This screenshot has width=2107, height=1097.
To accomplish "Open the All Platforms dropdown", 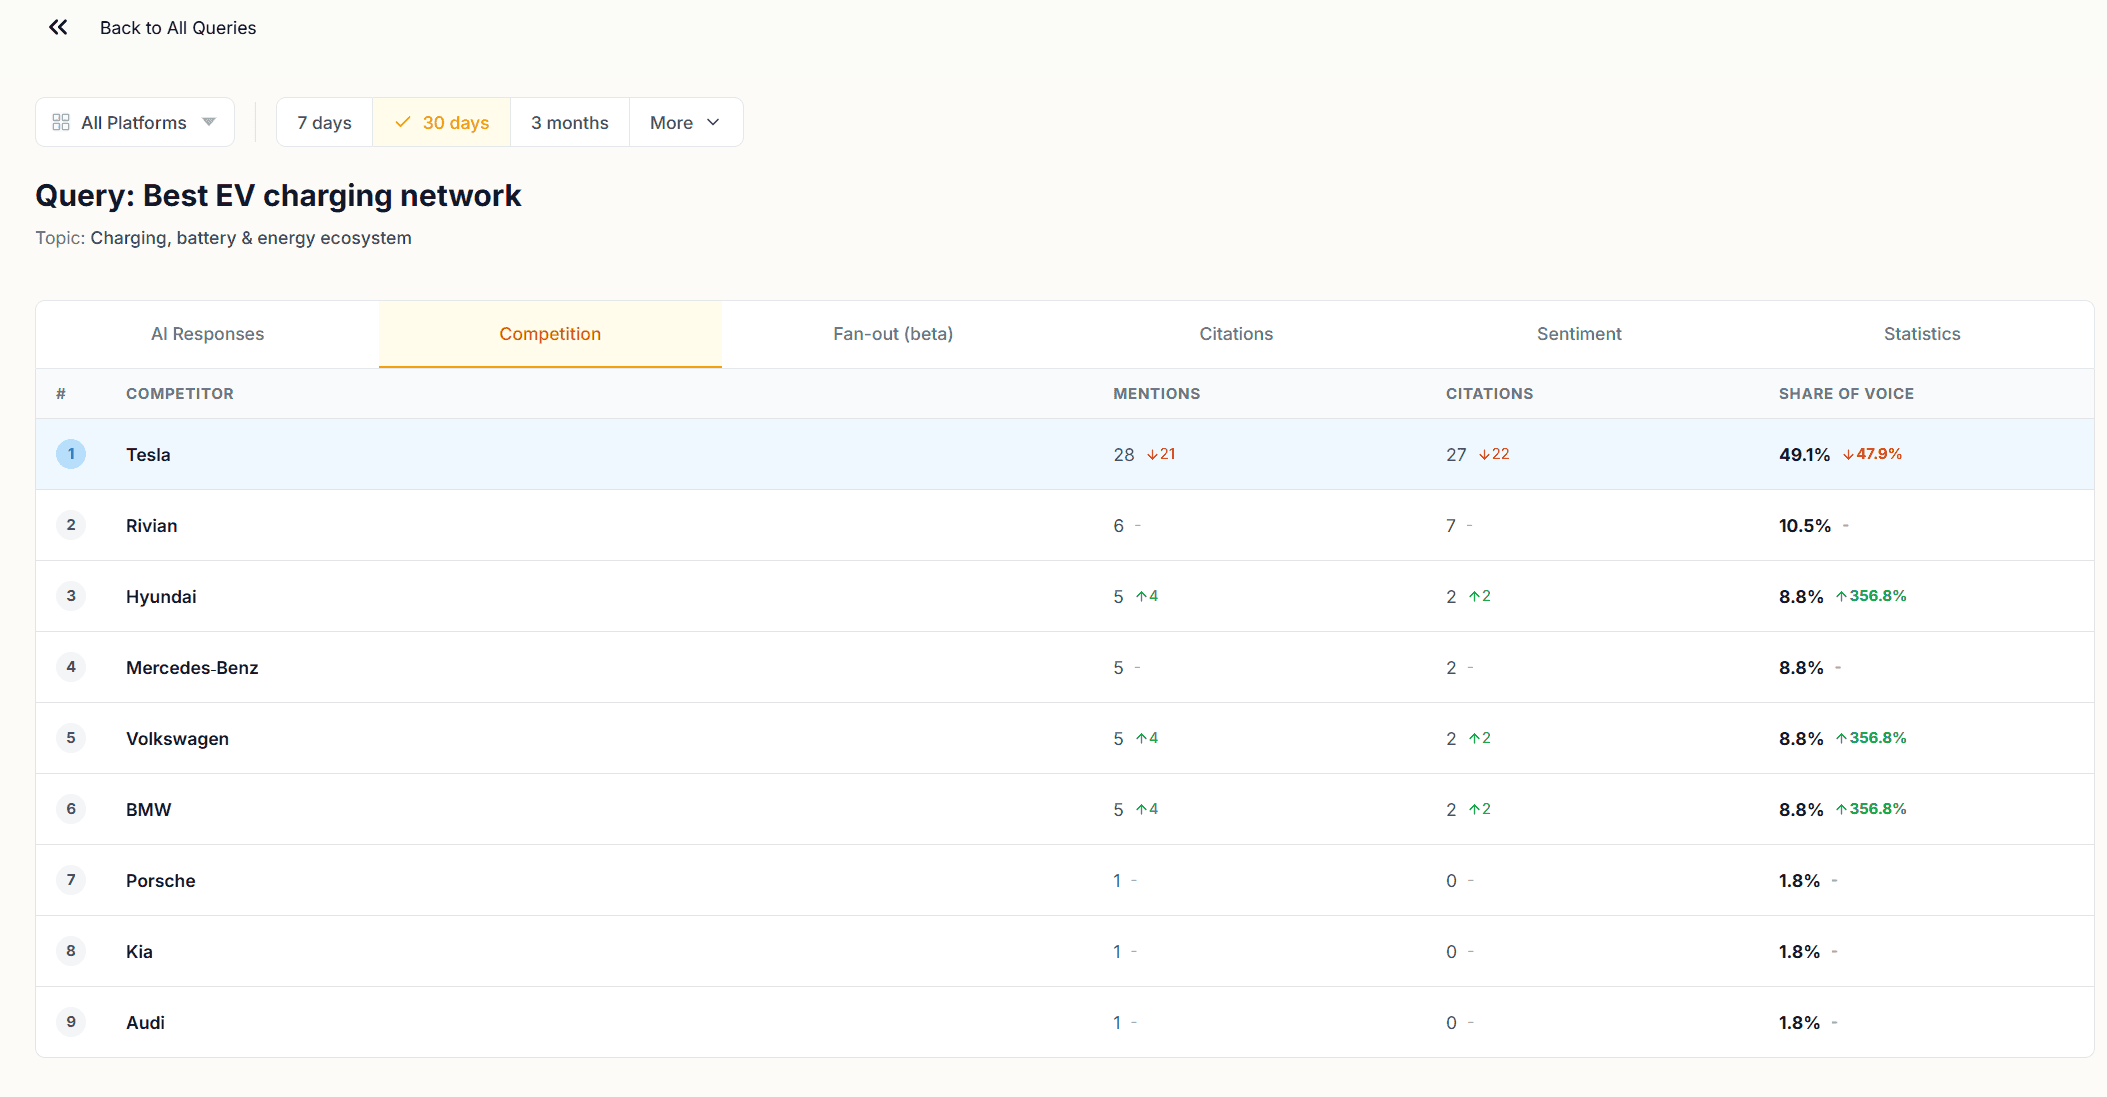I will [135, 122].
